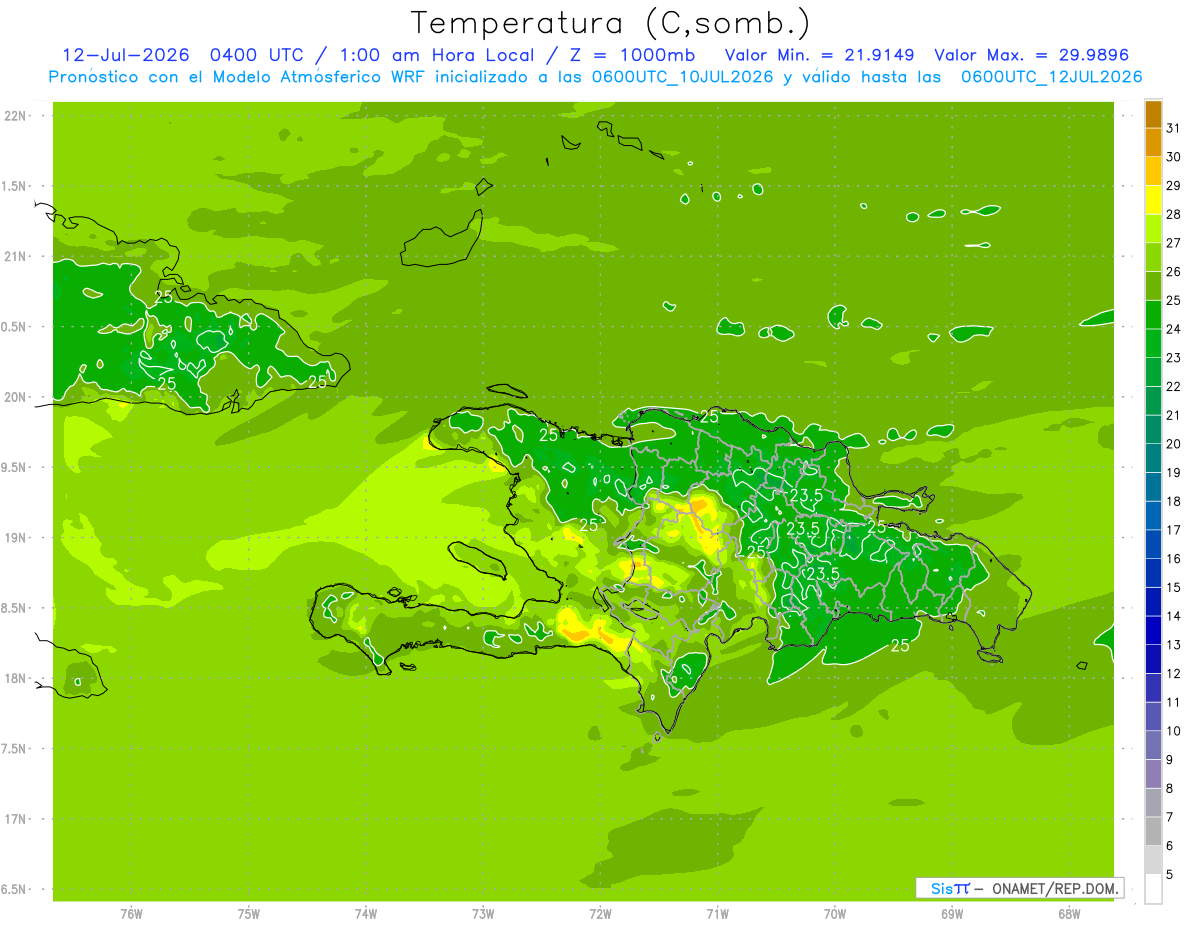The height and width of the screenshot is (927, 1200).
Task: Click the "20N" latitude axis label
Action: [16, 397]
